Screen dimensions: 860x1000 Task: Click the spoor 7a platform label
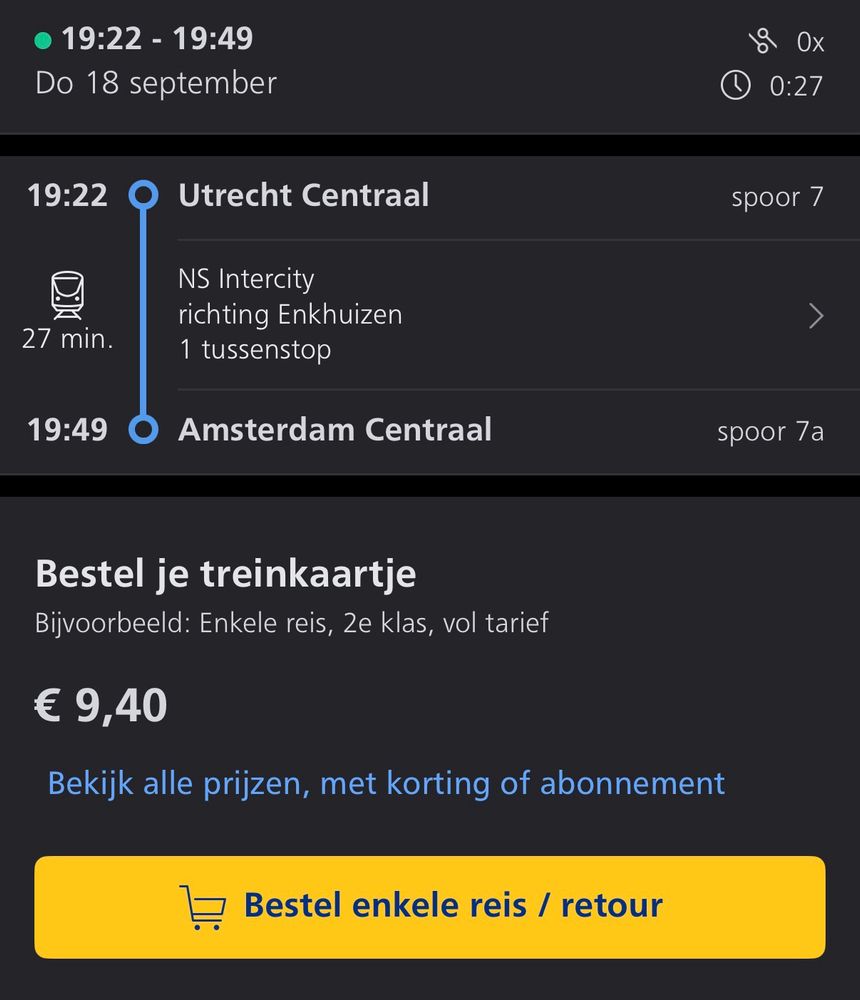771,432
